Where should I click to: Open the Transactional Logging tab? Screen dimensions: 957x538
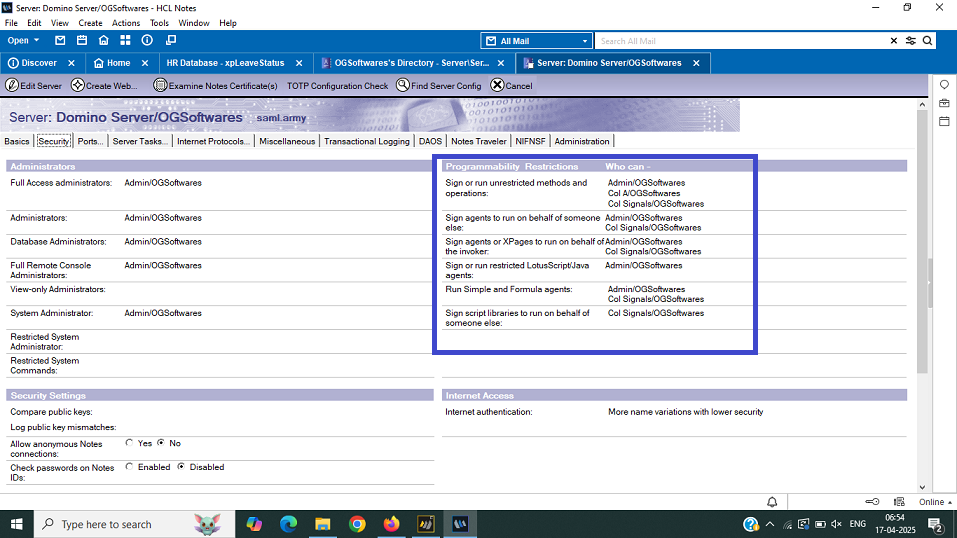click(366, 141)
